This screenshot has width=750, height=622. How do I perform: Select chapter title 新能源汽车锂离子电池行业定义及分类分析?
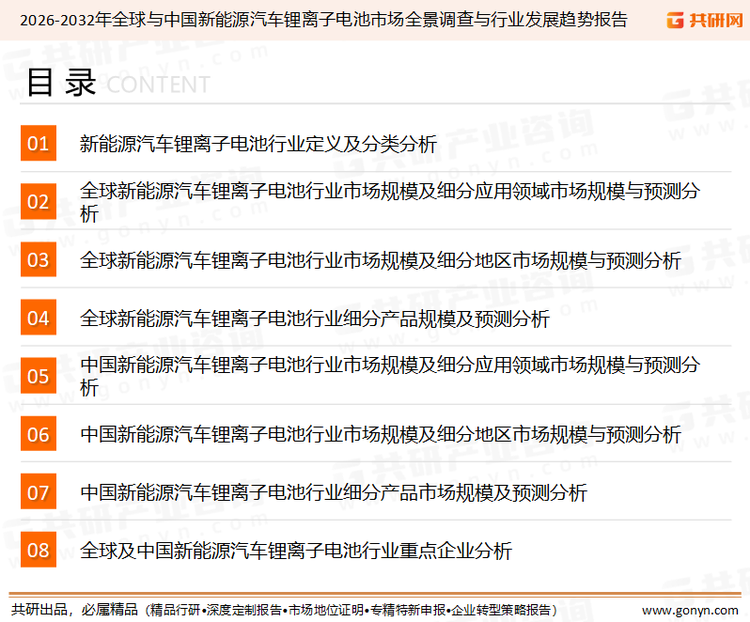click(258, 144)
